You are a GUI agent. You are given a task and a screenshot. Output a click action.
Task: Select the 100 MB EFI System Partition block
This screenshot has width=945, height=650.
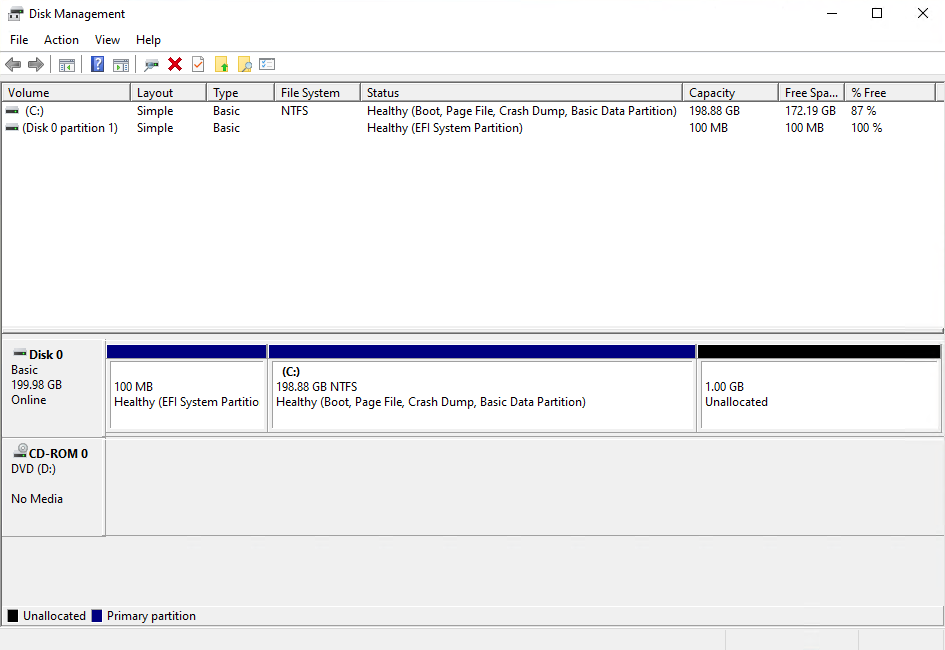click(187, 394)
